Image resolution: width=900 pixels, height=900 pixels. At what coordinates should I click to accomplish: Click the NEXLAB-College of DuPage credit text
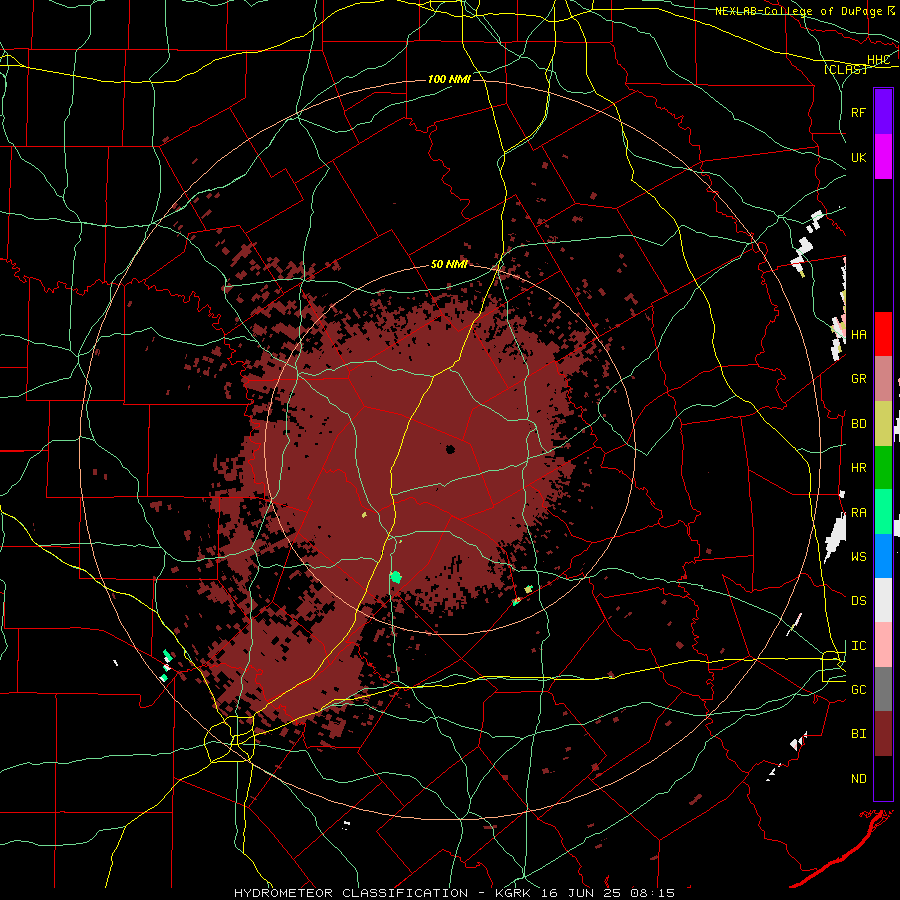[x=798, y=11]
